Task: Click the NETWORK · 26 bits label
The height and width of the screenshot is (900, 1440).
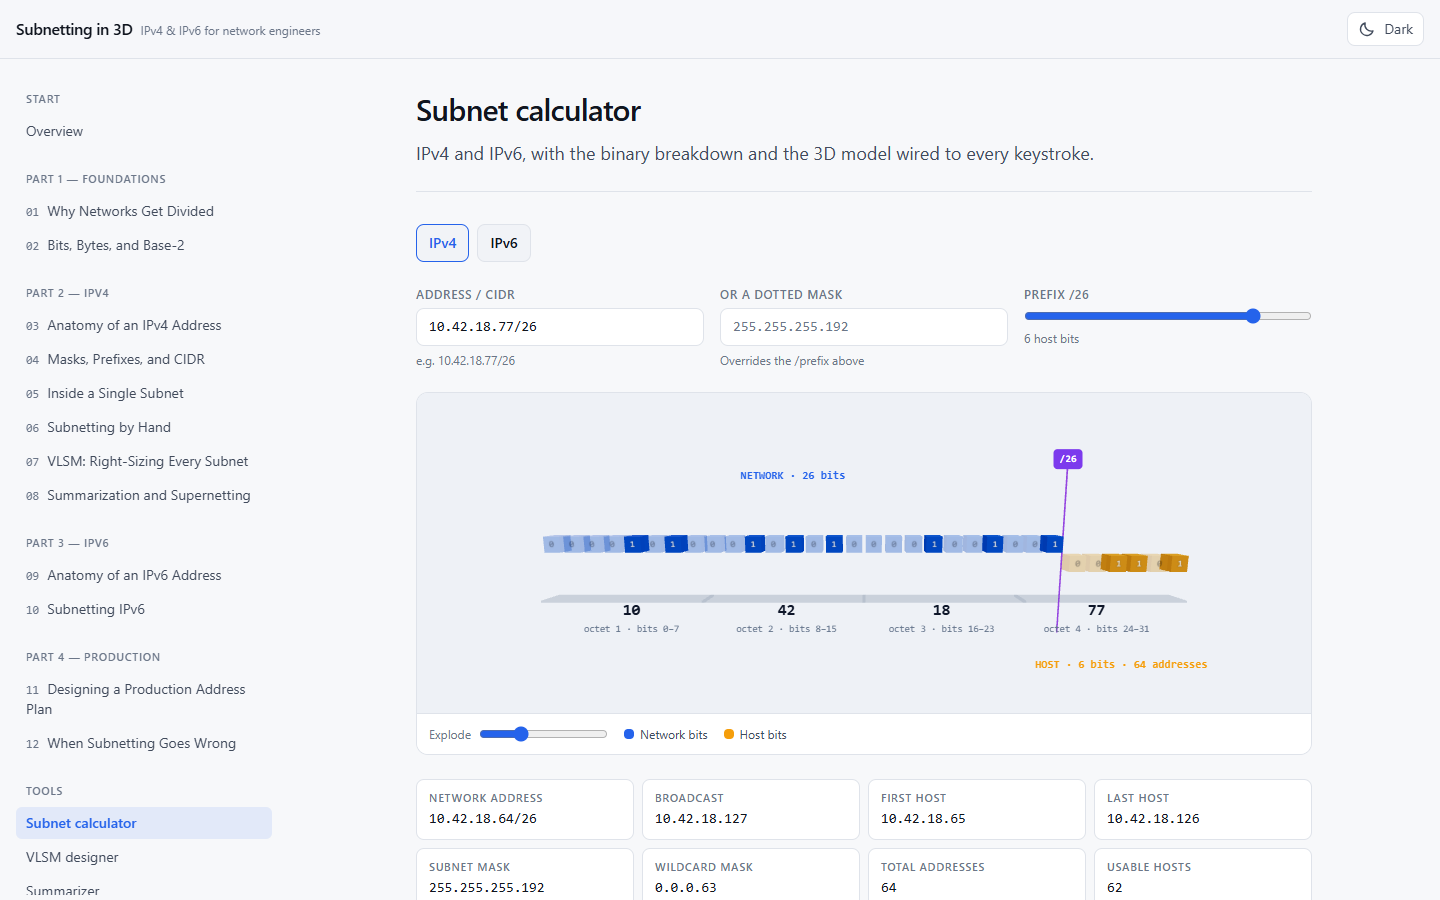Action: point(792,476)
